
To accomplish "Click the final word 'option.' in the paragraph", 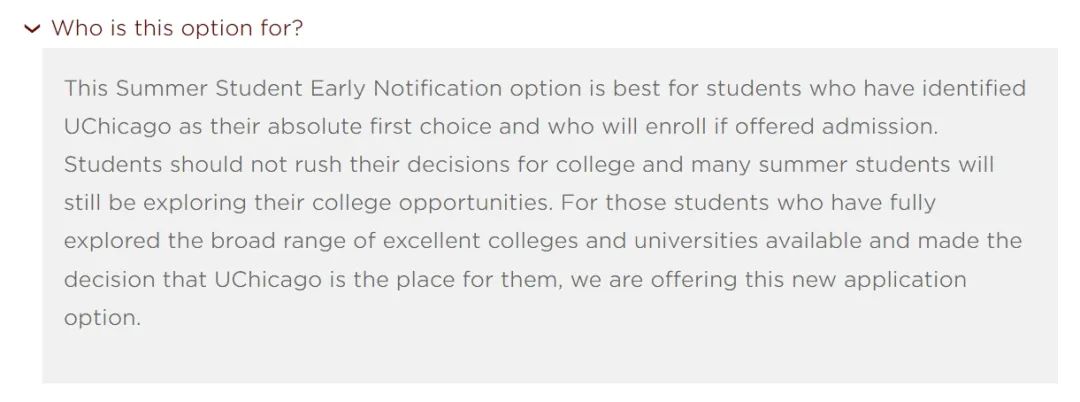I will 102,318.
